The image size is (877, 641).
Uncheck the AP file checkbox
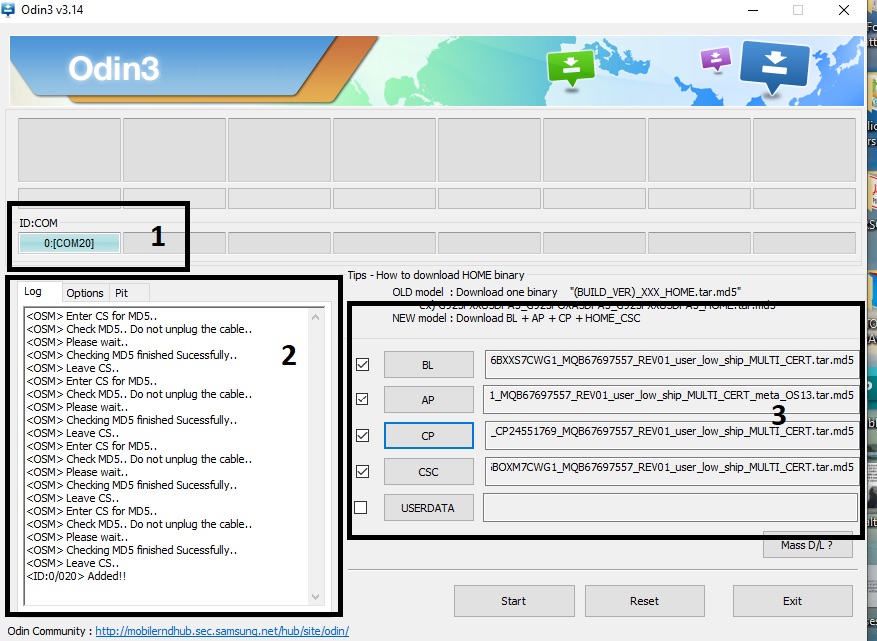point(362,399)
